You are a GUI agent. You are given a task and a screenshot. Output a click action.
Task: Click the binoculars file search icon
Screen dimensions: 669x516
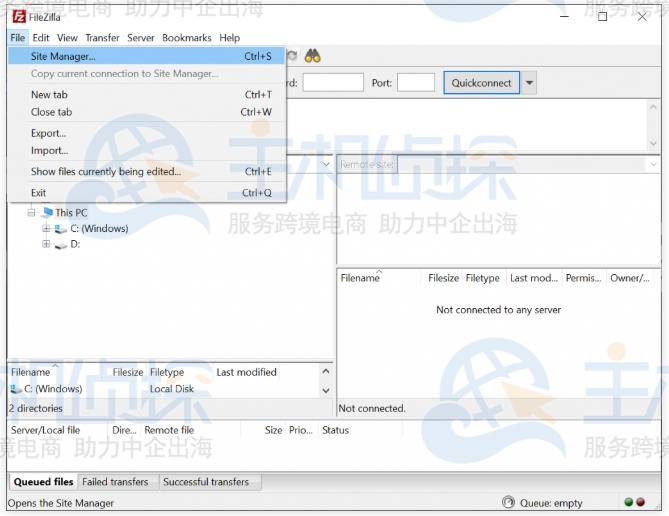click(312, 56)
